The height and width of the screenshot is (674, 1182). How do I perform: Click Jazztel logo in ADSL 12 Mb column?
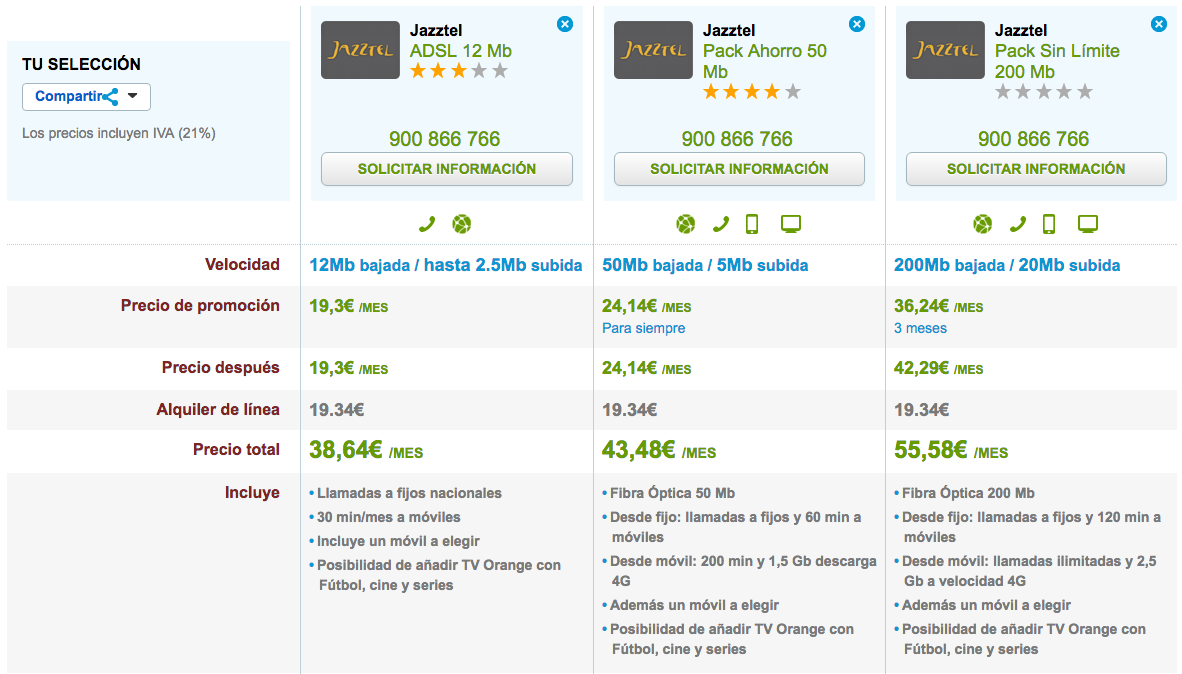(360, 50)
